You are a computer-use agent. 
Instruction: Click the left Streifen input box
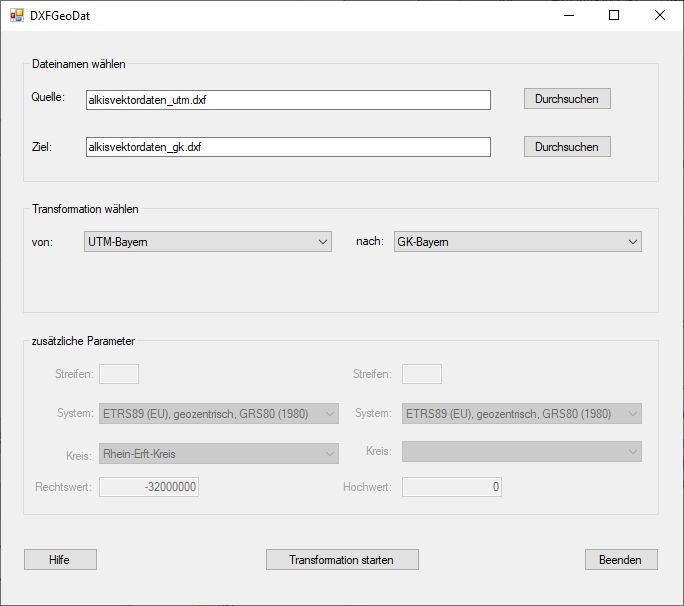(x=119, y=374)
